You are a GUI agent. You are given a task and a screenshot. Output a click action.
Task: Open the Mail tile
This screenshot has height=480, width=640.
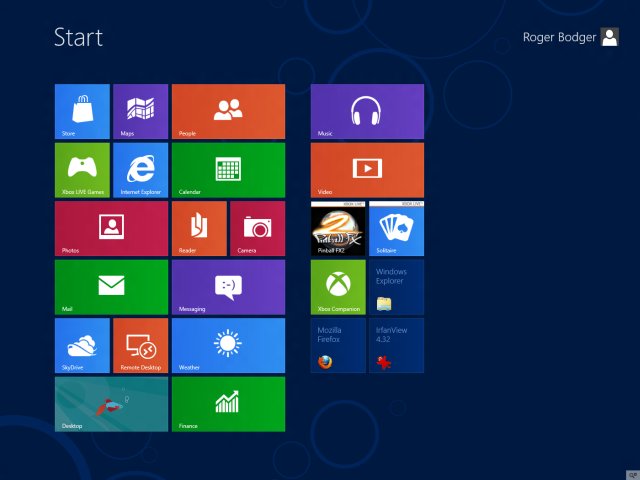tap(111, 287)
